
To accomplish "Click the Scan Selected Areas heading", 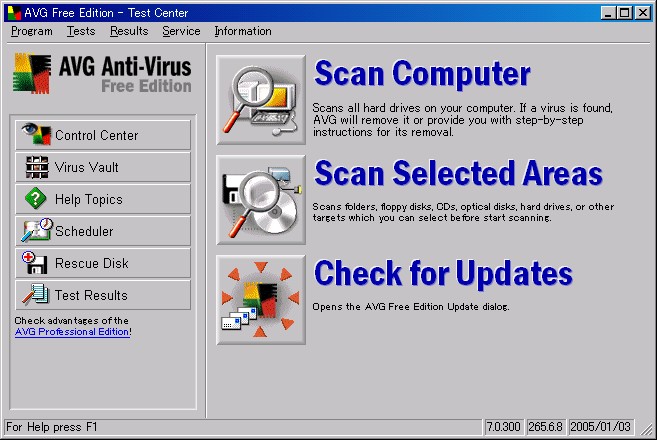I will pos(458,173).
